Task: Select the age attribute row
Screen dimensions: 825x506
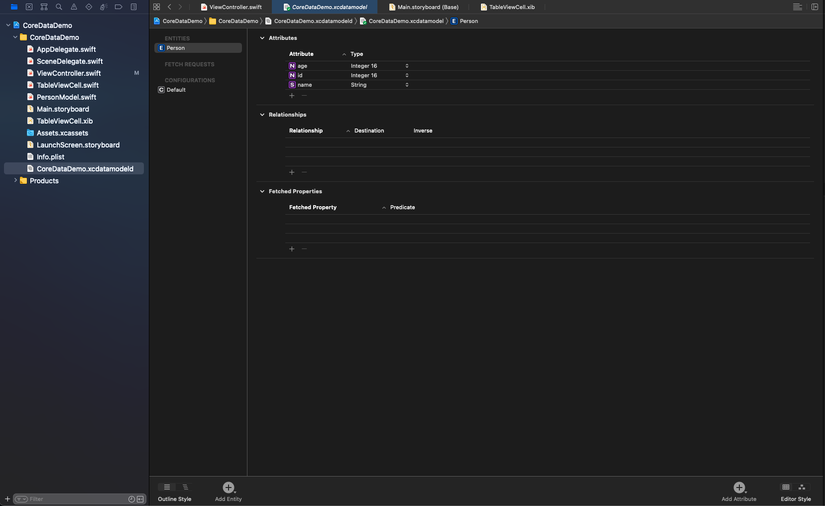Action: click(x=547, y=66)
